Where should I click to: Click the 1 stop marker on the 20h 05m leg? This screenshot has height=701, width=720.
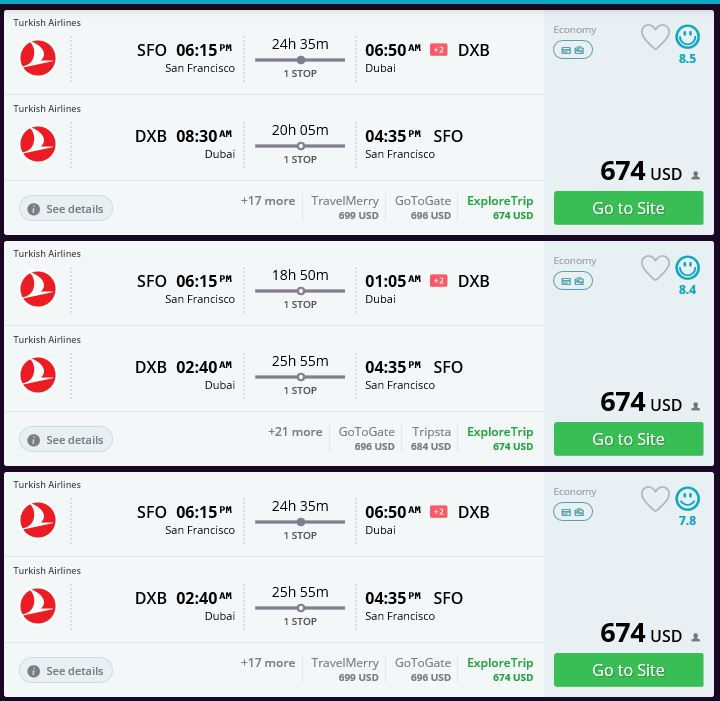300,146
